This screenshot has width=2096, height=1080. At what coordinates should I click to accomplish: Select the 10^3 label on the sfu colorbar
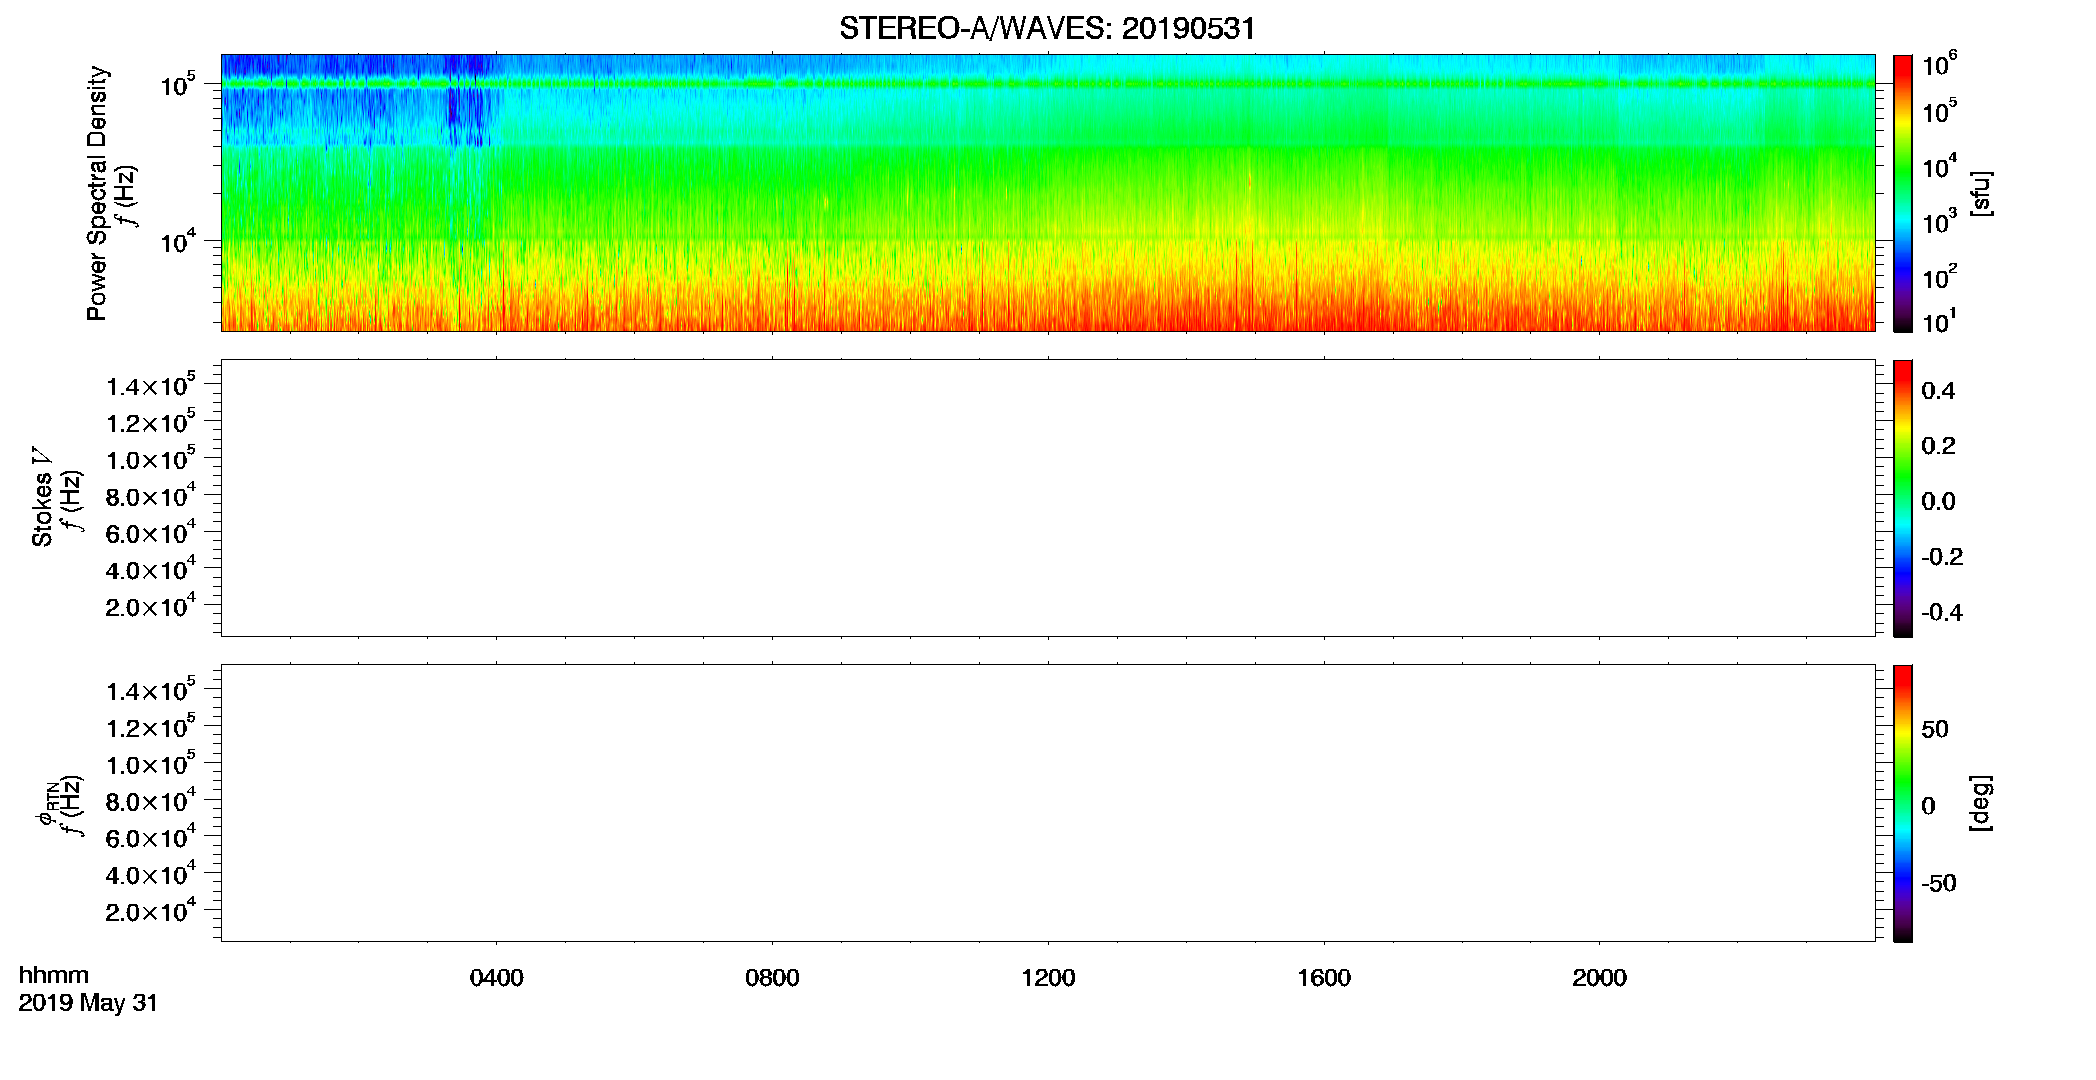click(1940, 222)
